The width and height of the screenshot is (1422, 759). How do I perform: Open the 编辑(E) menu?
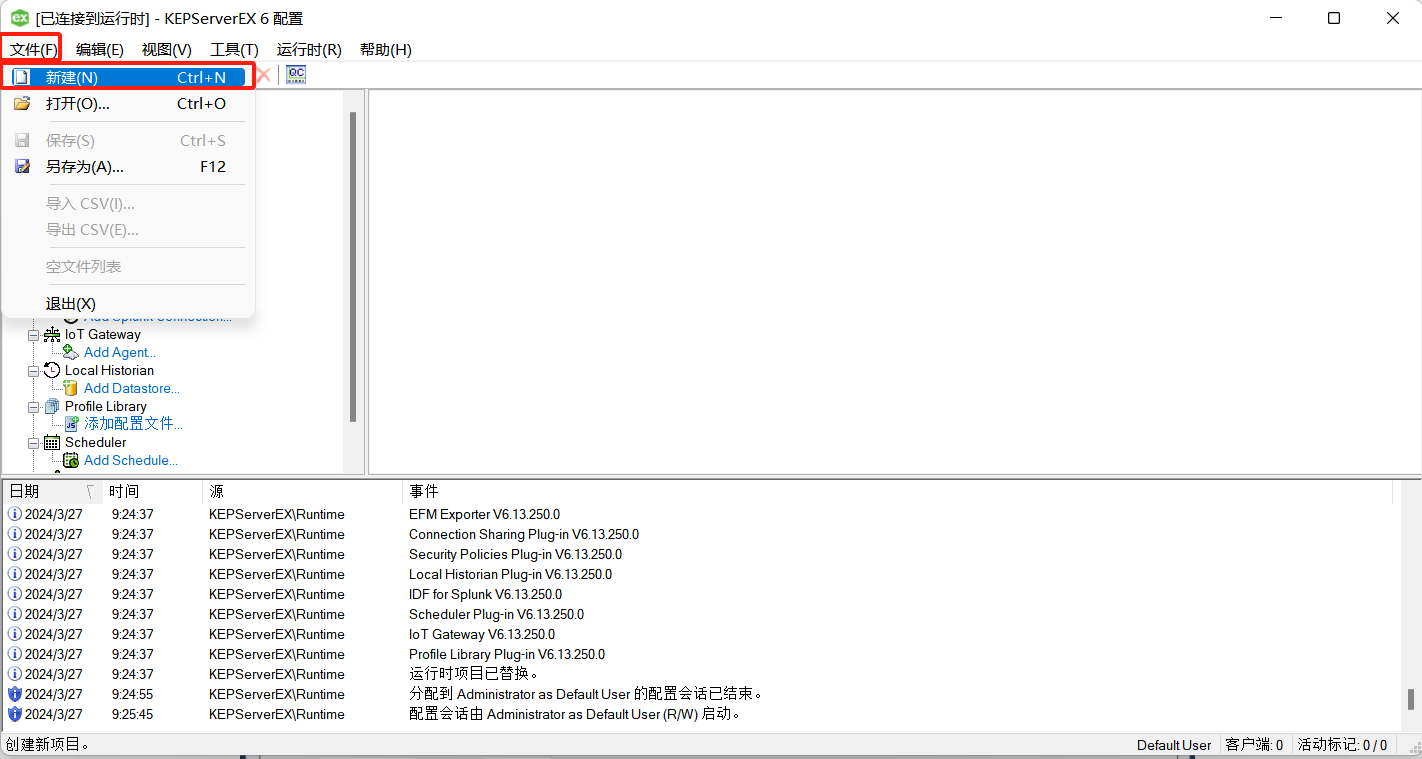click(x=100, y=50)
